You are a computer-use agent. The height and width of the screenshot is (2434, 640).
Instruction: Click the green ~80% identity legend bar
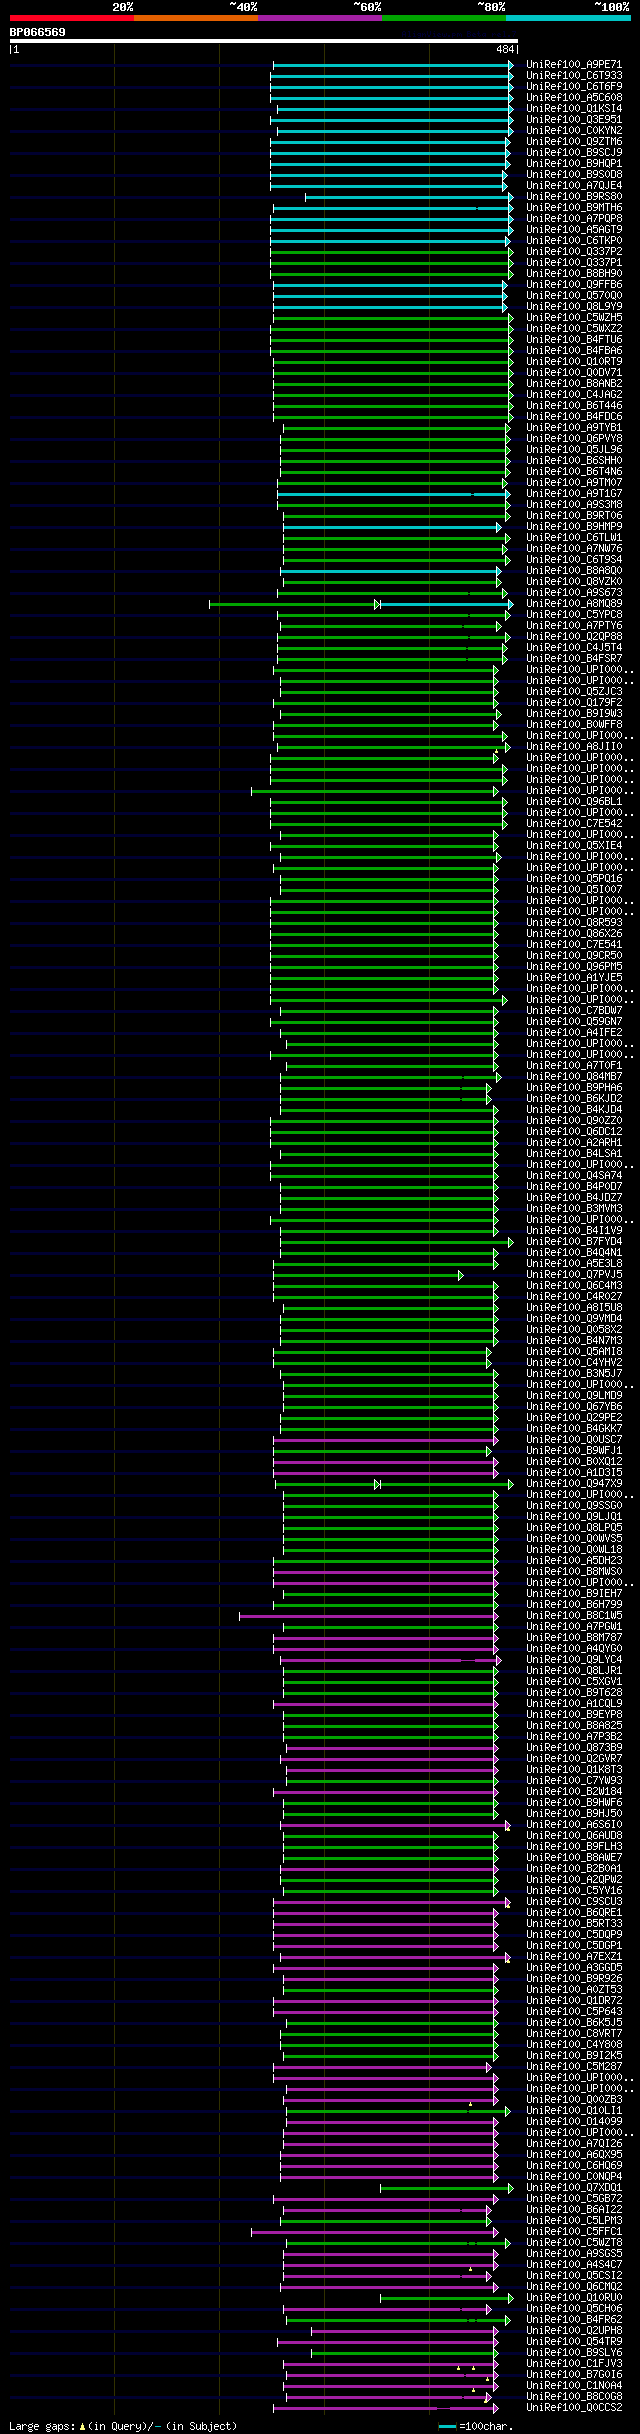point(443,18)
